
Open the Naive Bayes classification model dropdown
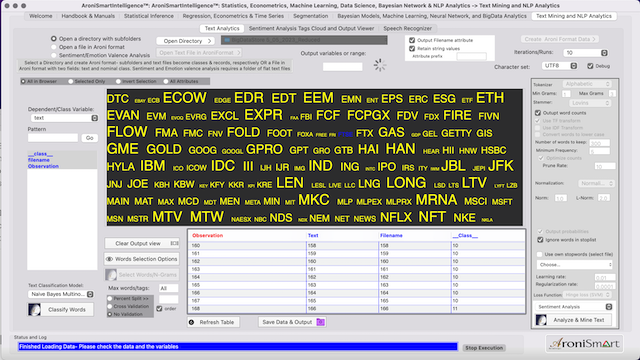click(x=61, y=294)
